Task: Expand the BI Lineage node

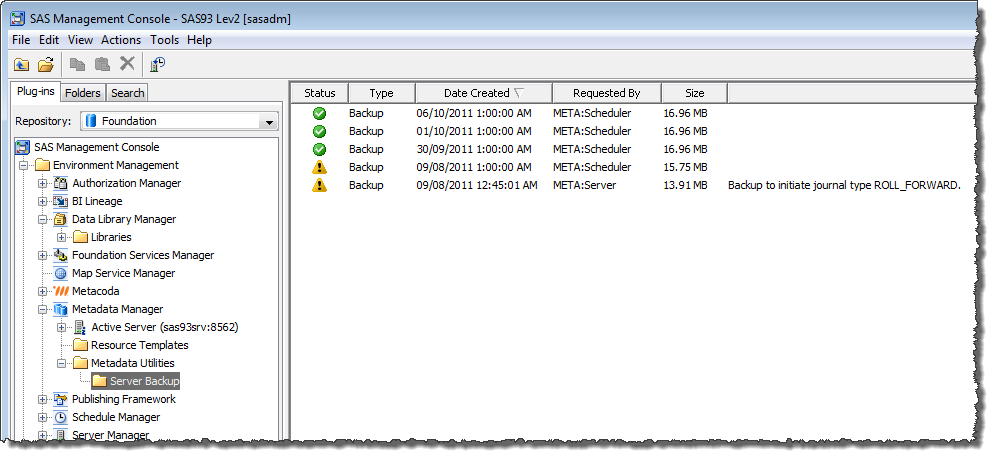Action: coord(43,201)
